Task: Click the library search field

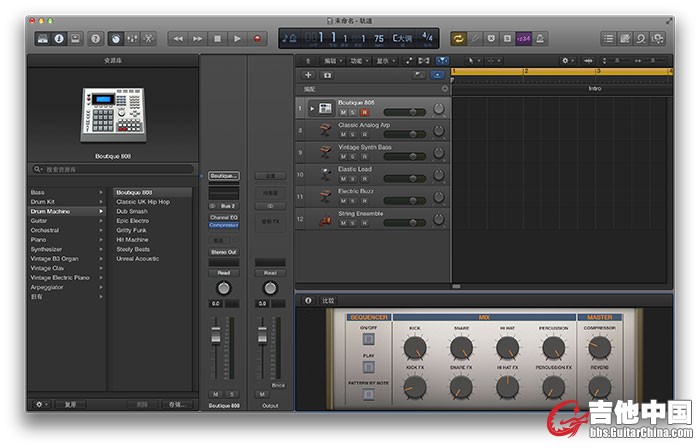Action: point(113,169)
